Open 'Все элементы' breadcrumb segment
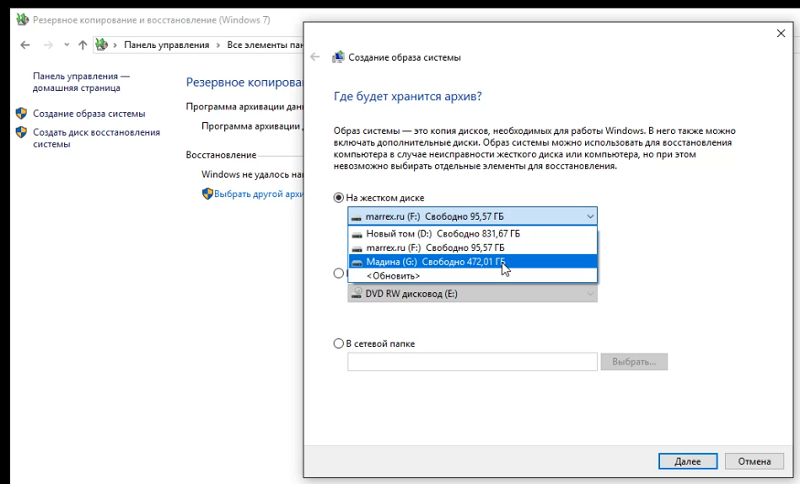Viewport: 800px width, 484px height. (x=265, y=45)
